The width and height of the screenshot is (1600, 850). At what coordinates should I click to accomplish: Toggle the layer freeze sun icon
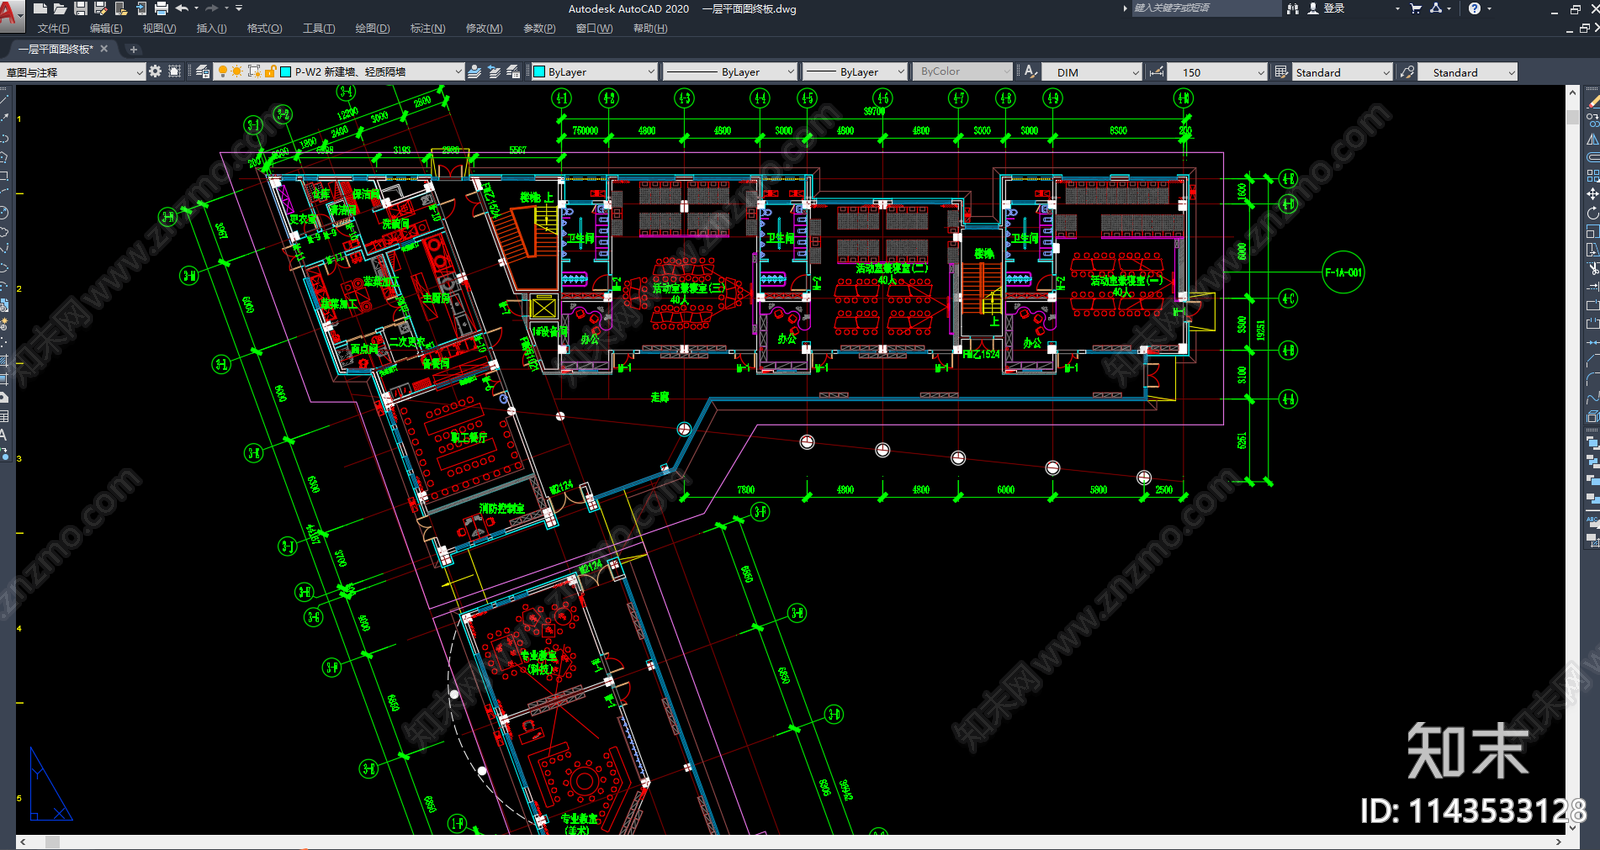click(237, 72)
